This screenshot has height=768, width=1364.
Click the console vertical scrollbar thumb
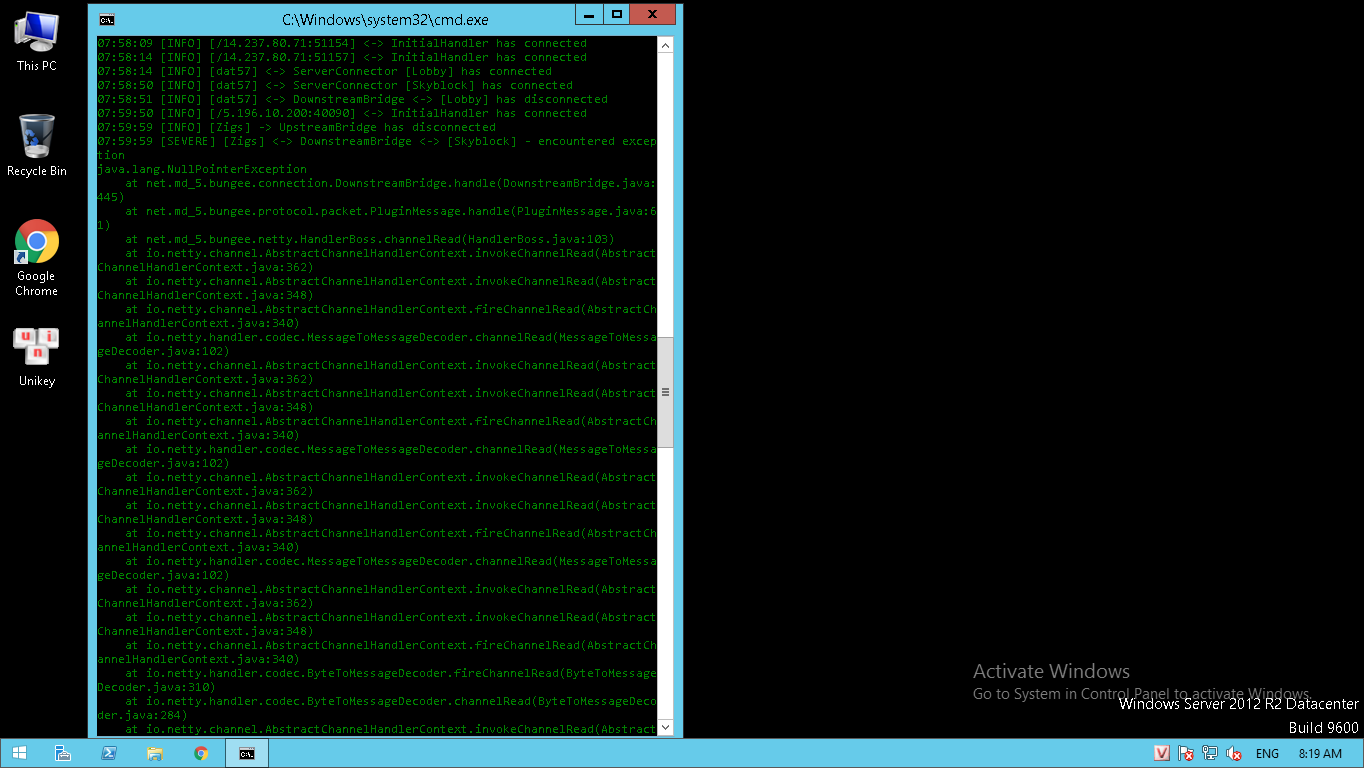point(666,392)
